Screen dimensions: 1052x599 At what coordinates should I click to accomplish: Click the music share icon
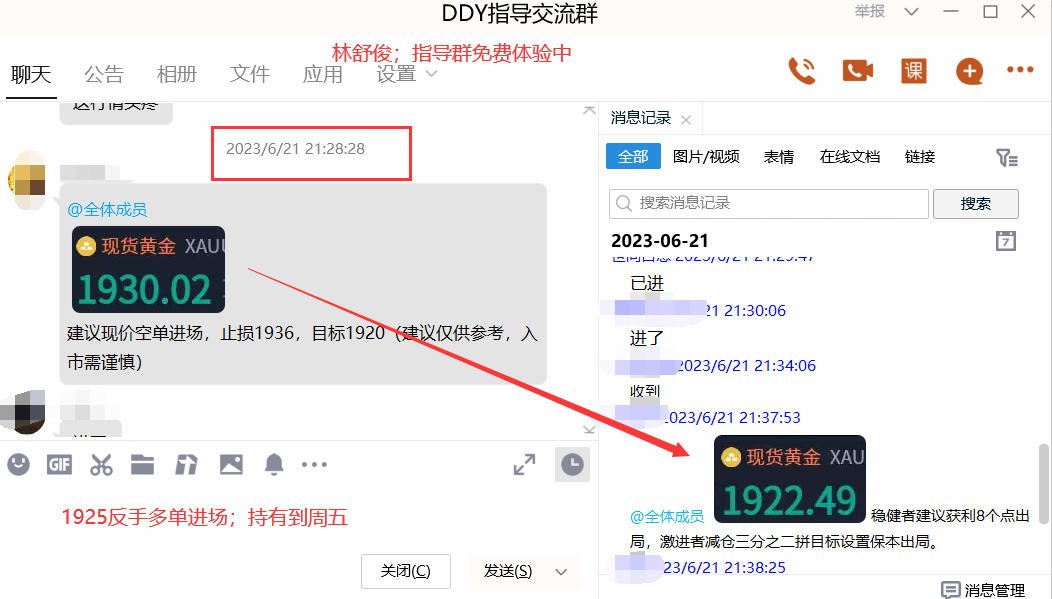[187, 464]
